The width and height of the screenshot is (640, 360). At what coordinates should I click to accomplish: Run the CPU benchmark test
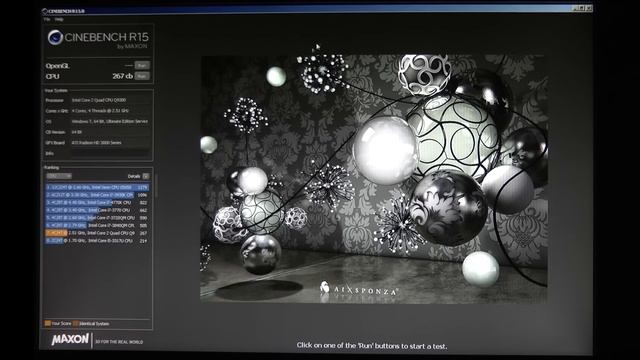click(142, 76)
